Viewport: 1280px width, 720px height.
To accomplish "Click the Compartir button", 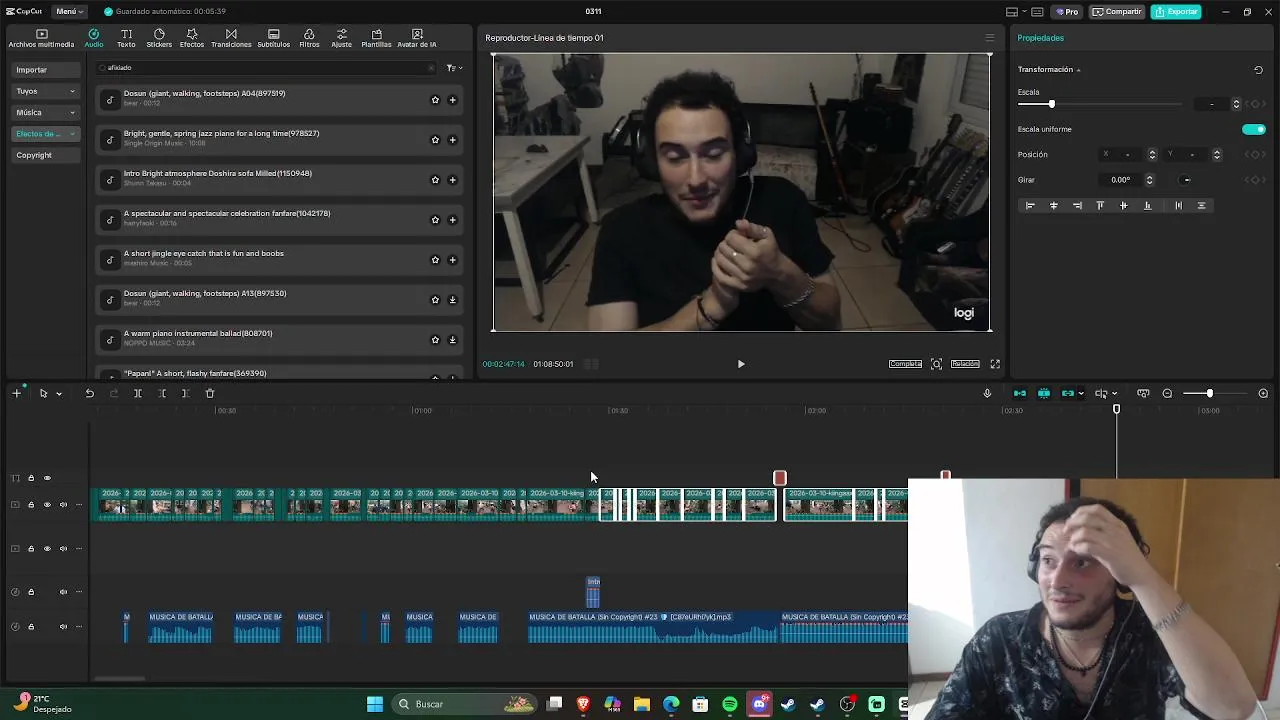I will click(1117, 12).
